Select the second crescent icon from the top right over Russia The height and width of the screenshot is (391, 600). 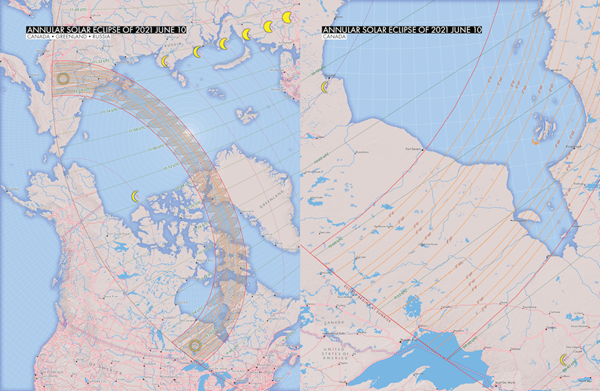pos(268,26)
